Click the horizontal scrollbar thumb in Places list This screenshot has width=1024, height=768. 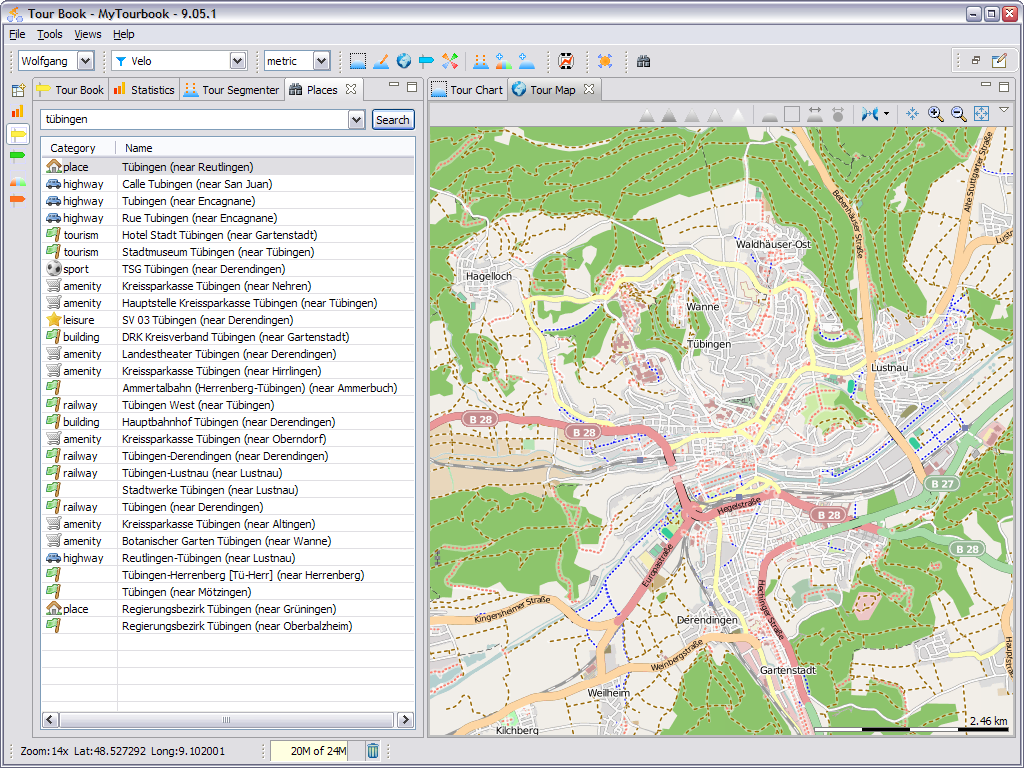[227, 720]
